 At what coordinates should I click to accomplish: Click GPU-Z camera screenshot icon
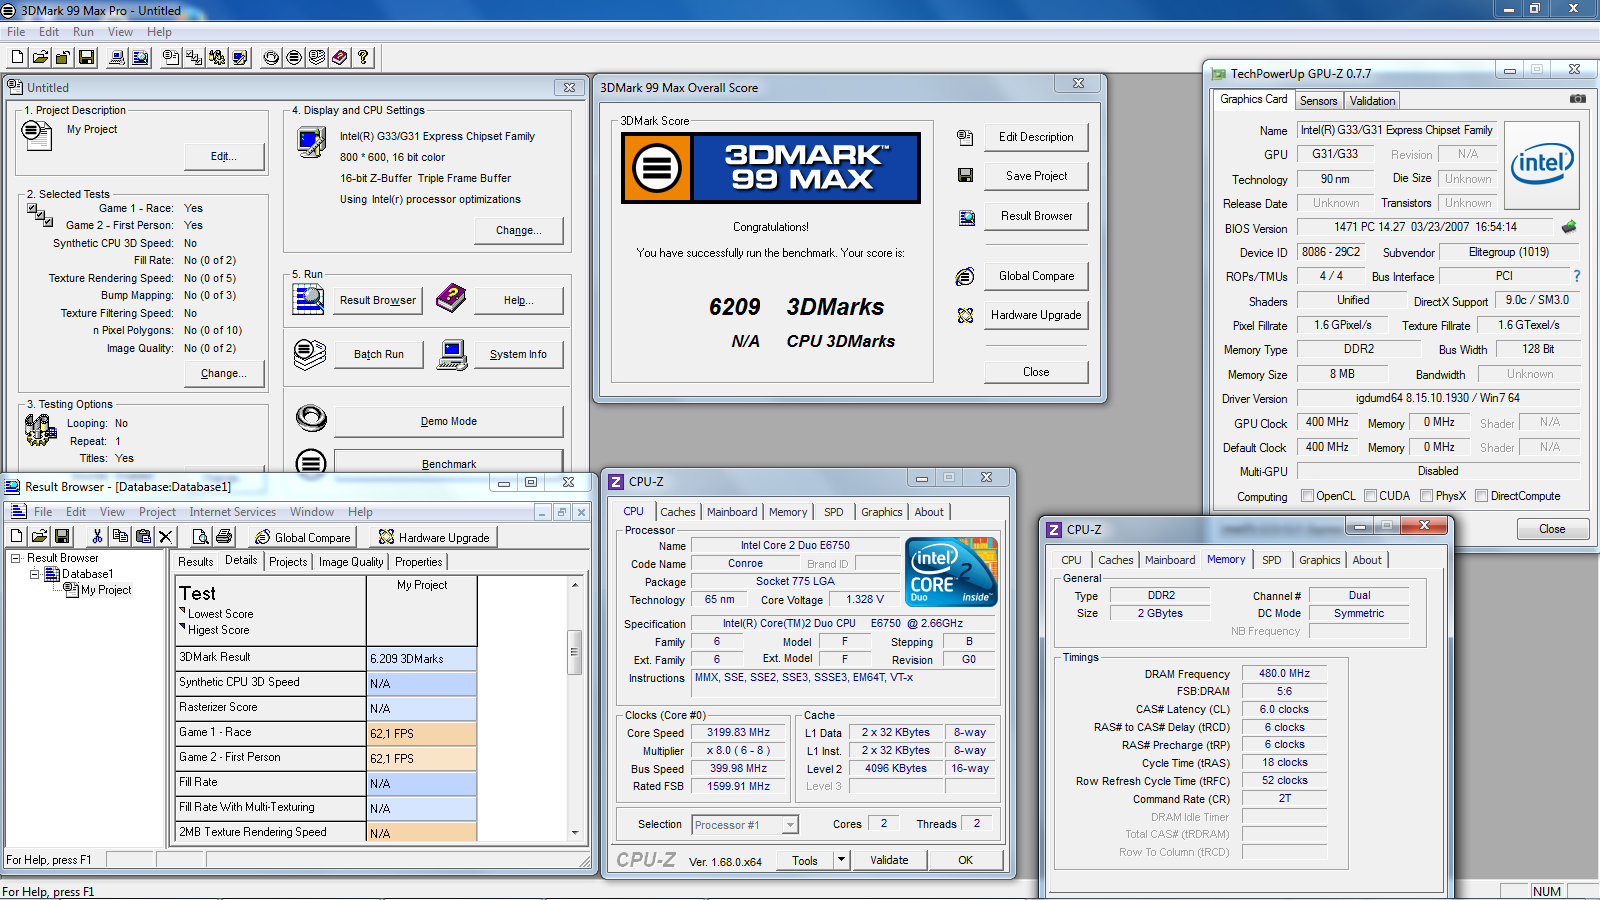pyautogui.click(x=1577, y=99)
